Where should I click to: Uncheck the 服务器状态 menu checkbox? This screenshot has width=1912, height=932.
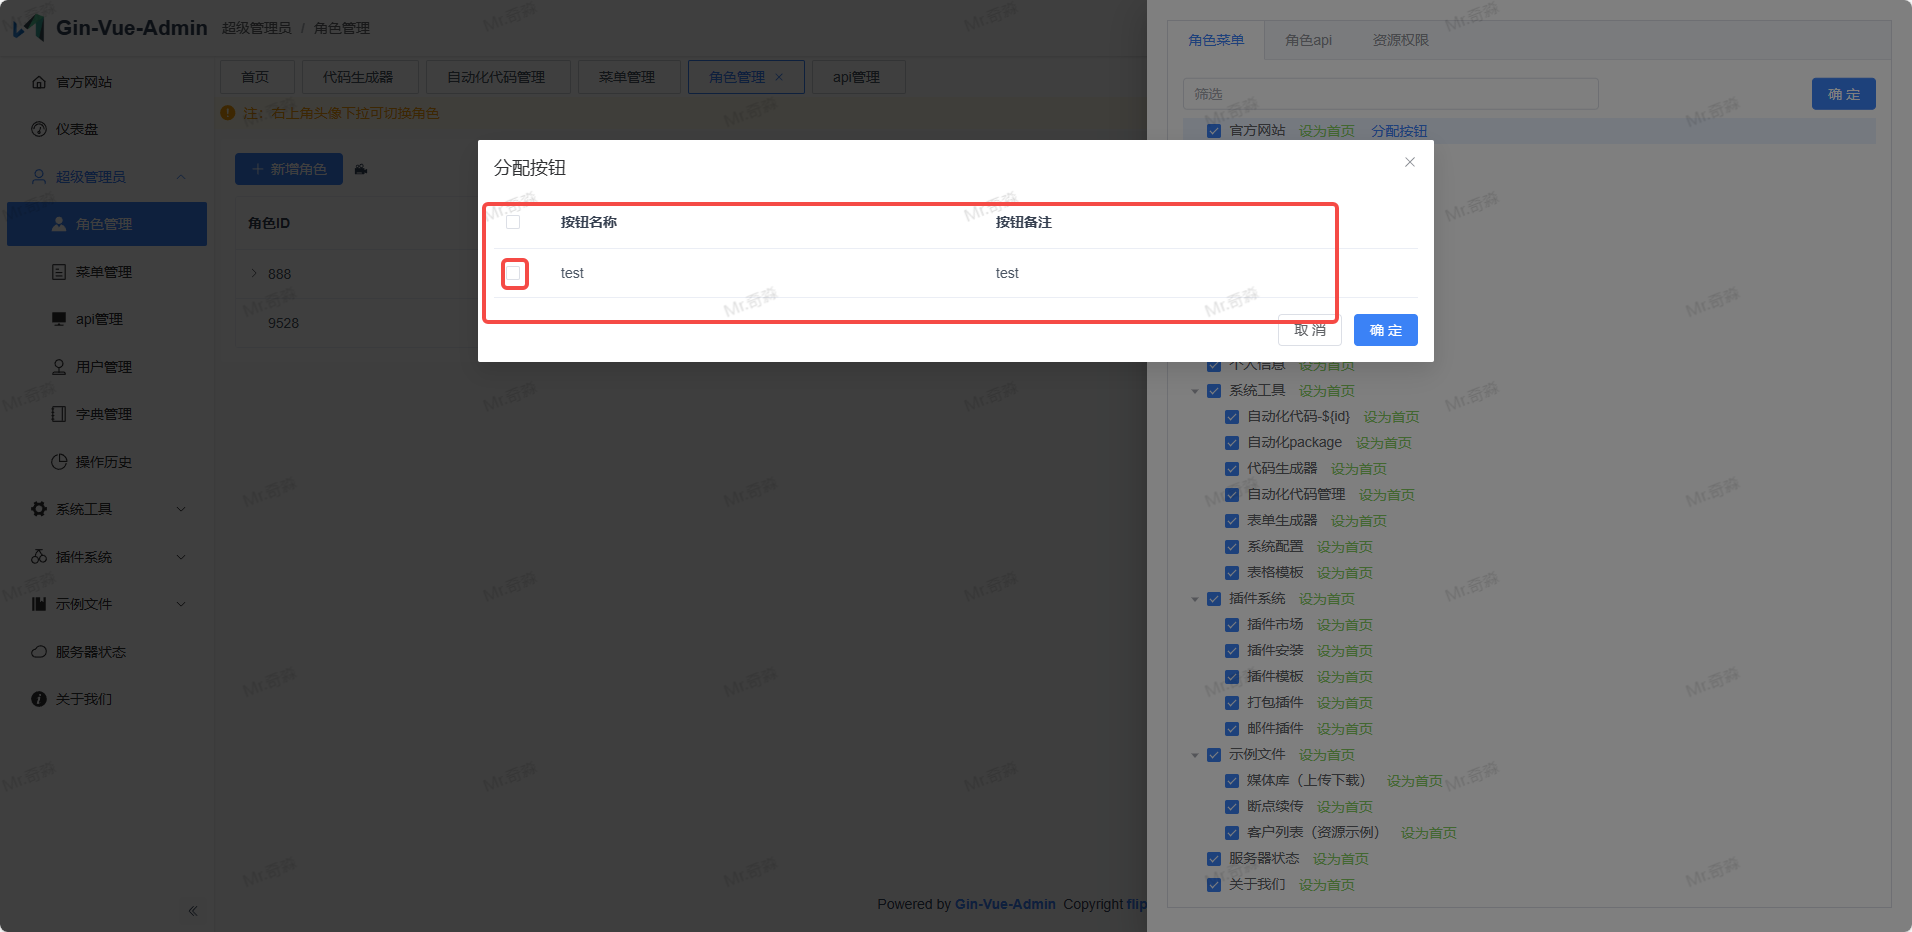click(1214, 859)
